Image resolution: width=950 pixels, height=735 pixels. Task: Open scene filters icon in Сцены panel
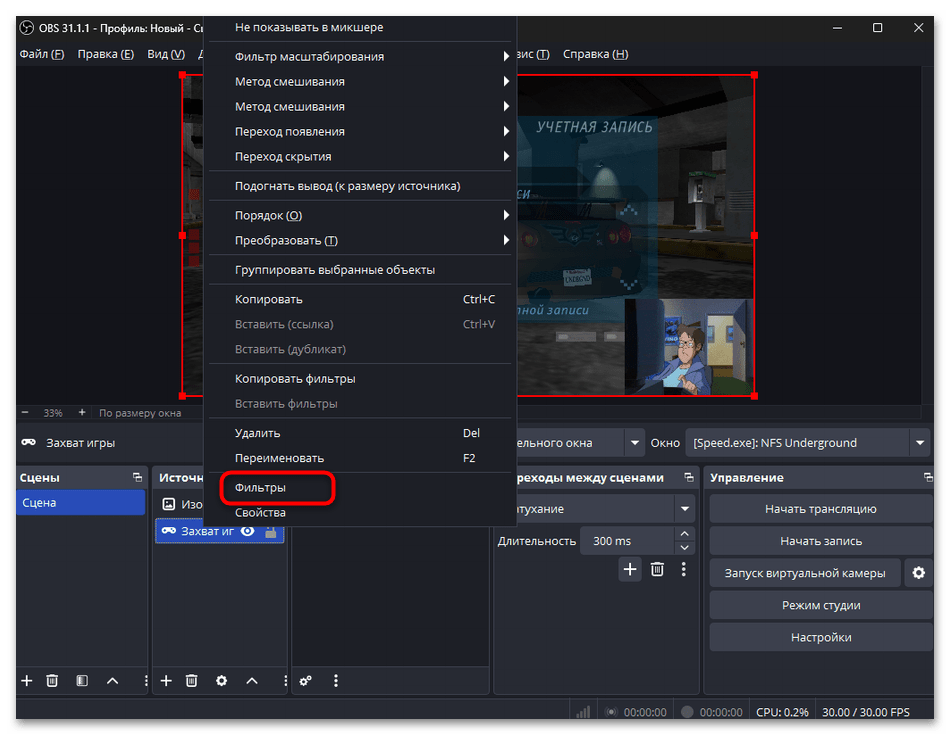82,680
